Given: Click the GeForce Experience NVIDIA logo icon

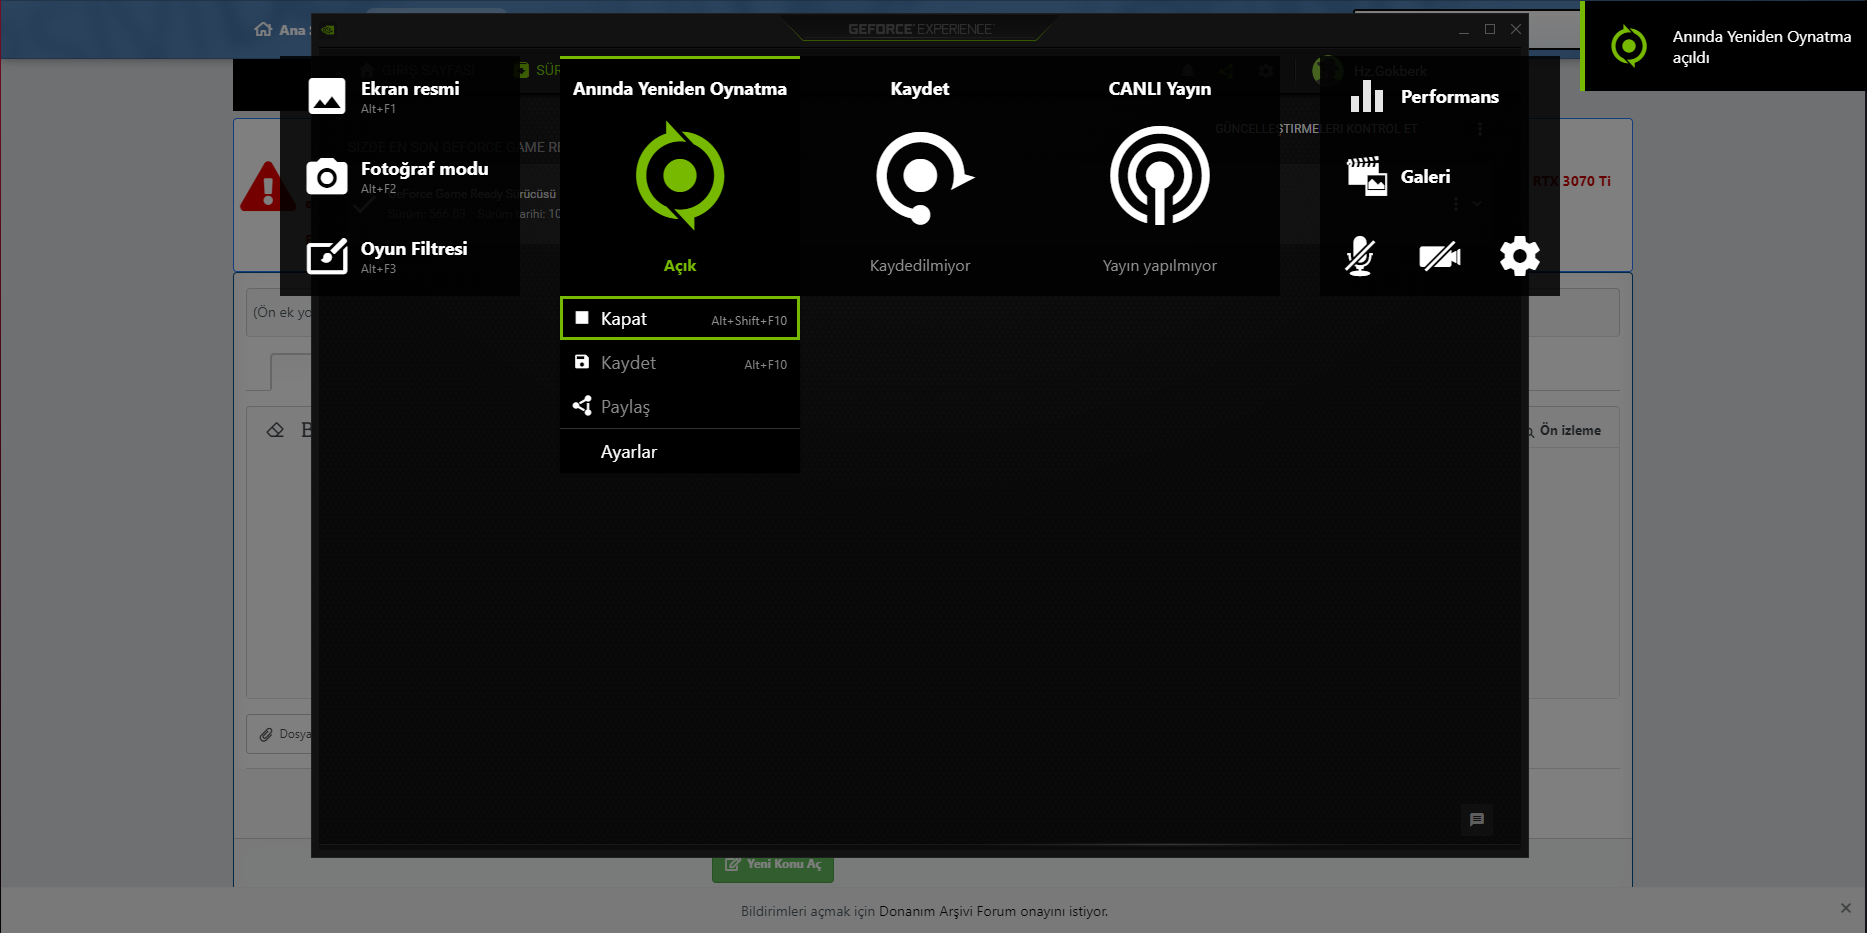Looking at the screenshot, I should pyautogui.click(x=328, y=30).
